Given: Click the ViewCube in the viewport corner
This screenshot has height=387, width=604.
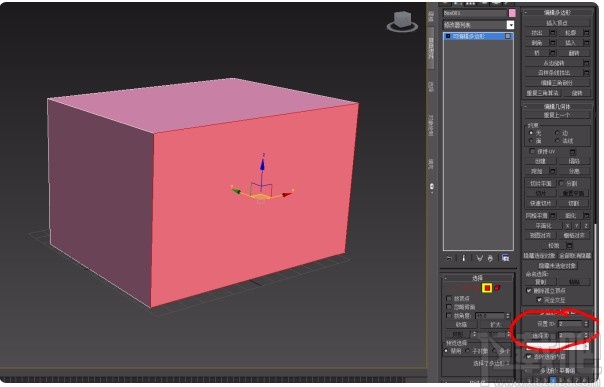Looking at the screenshot, I should [x=403, y=22].
